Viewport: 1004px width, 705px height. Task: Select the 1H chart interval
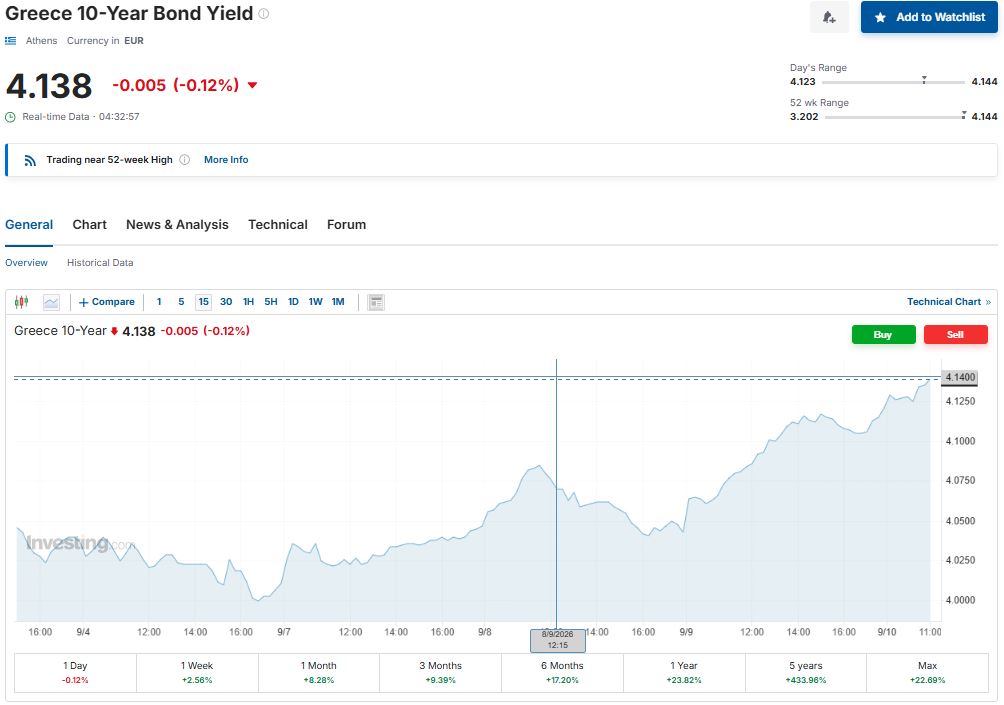click(248, 302)
